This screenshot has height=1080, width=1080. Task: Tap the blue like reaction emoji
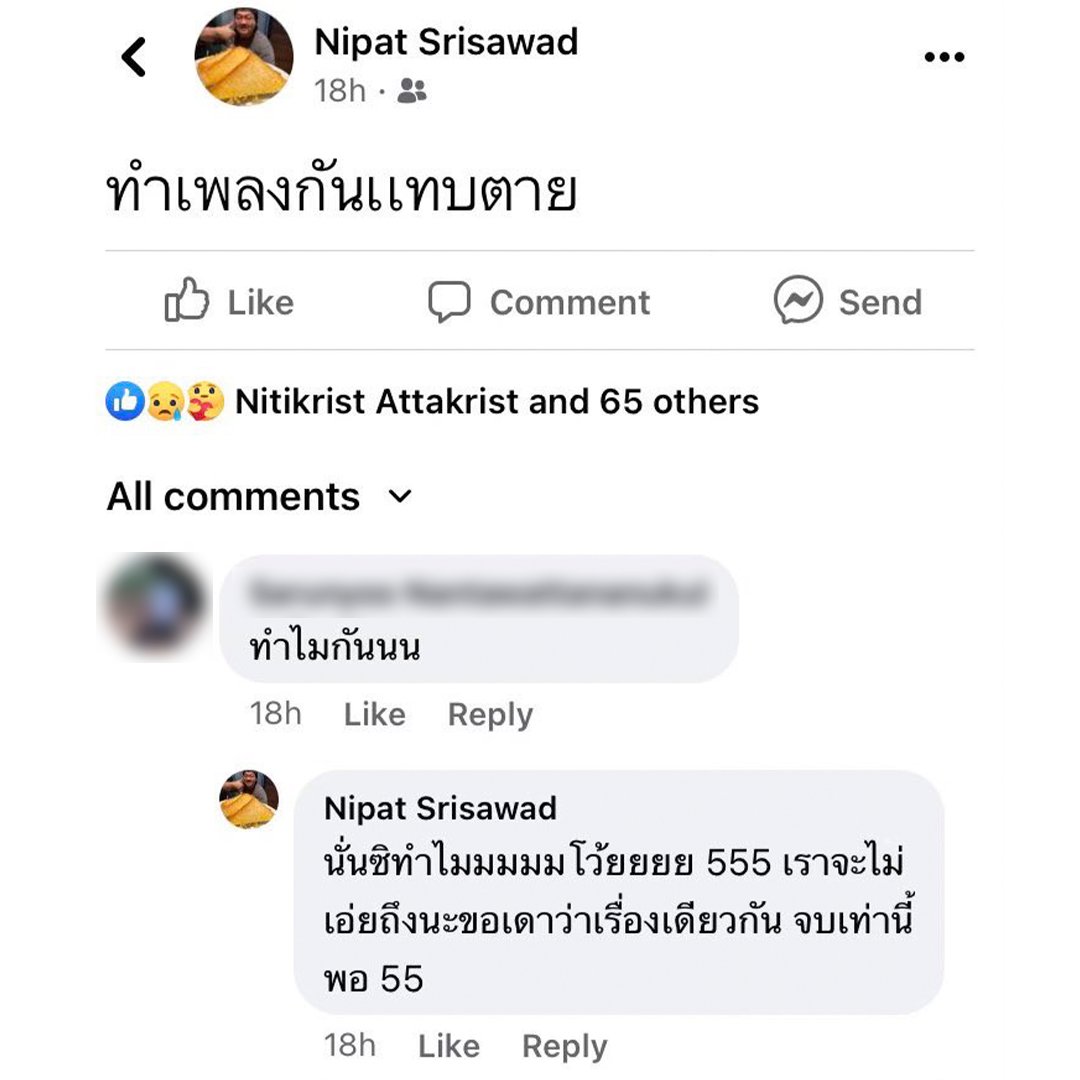pos(125,401)
